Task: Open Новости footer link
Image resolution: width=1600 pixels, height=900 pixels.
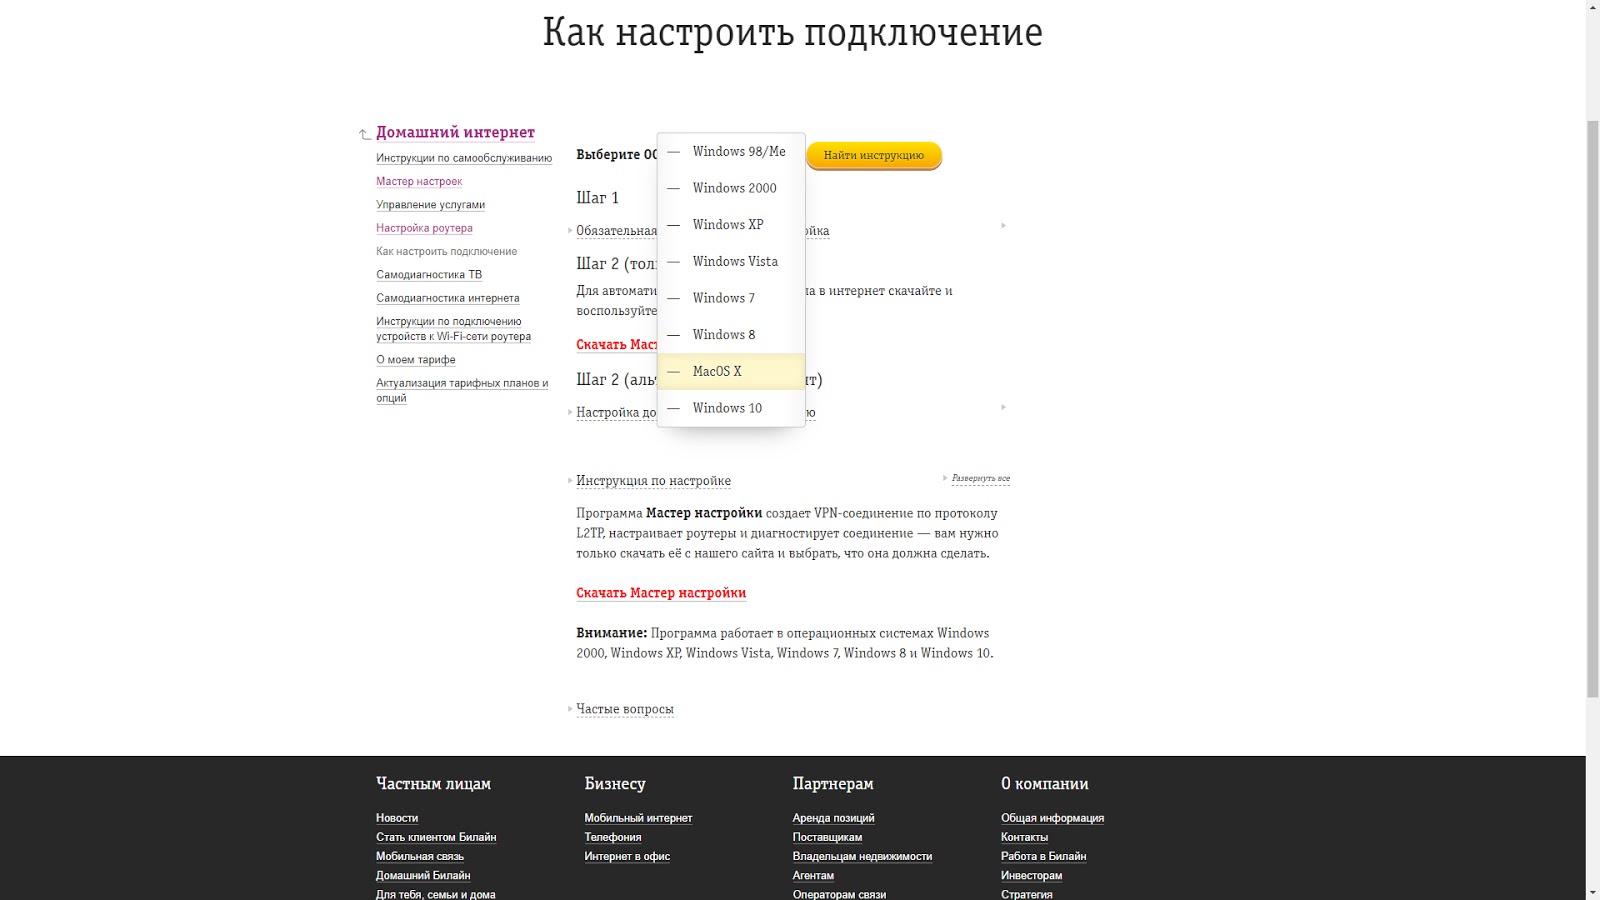Action: pyautogui.click(x=397, y=818)
